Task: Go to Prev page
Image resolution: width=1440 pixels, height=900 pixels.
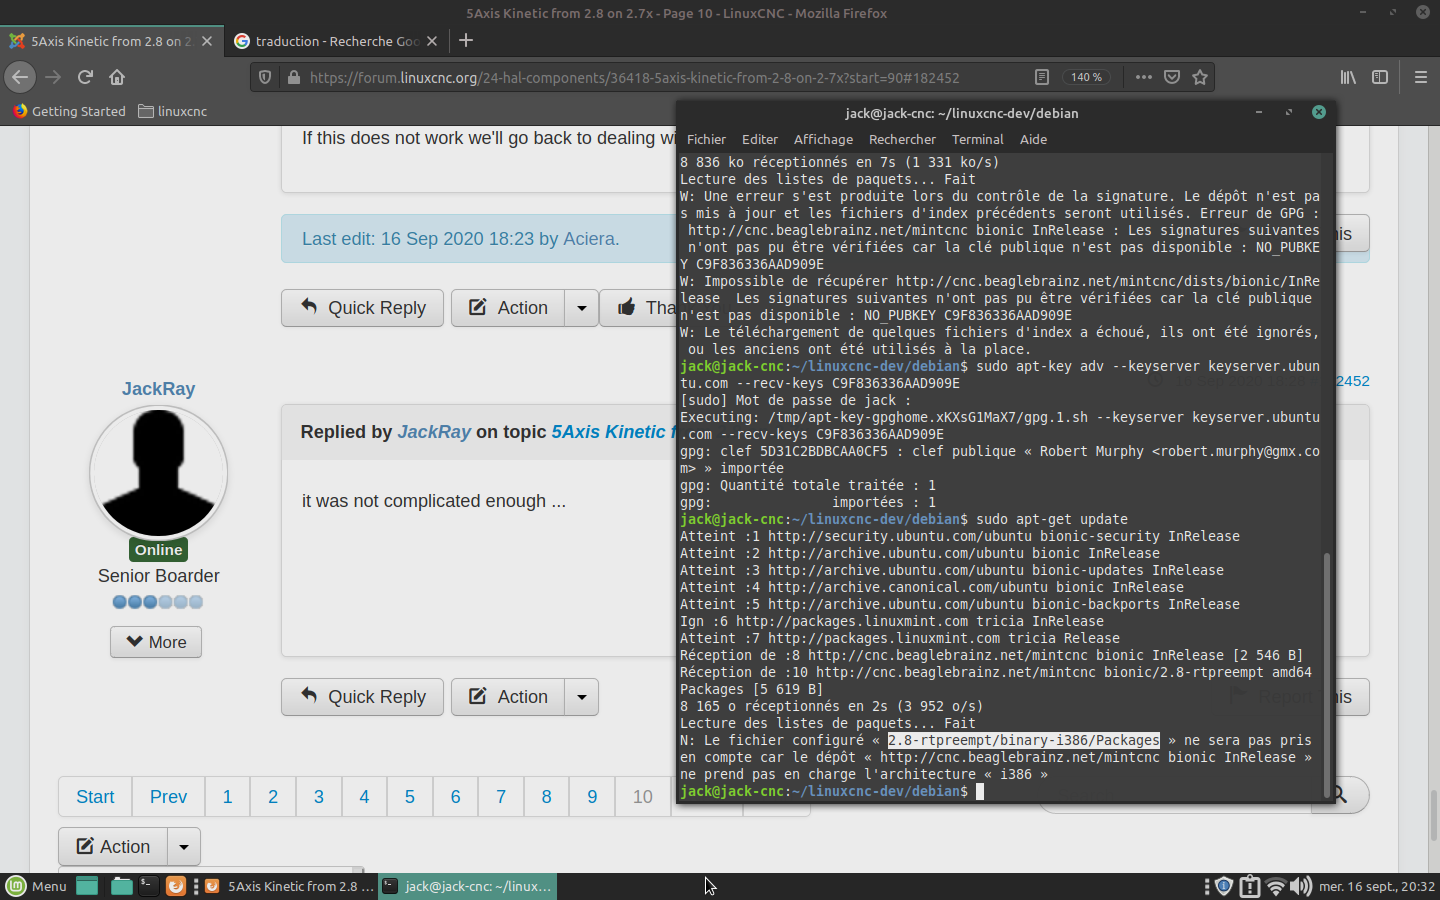Action: (x=168, y=797)
